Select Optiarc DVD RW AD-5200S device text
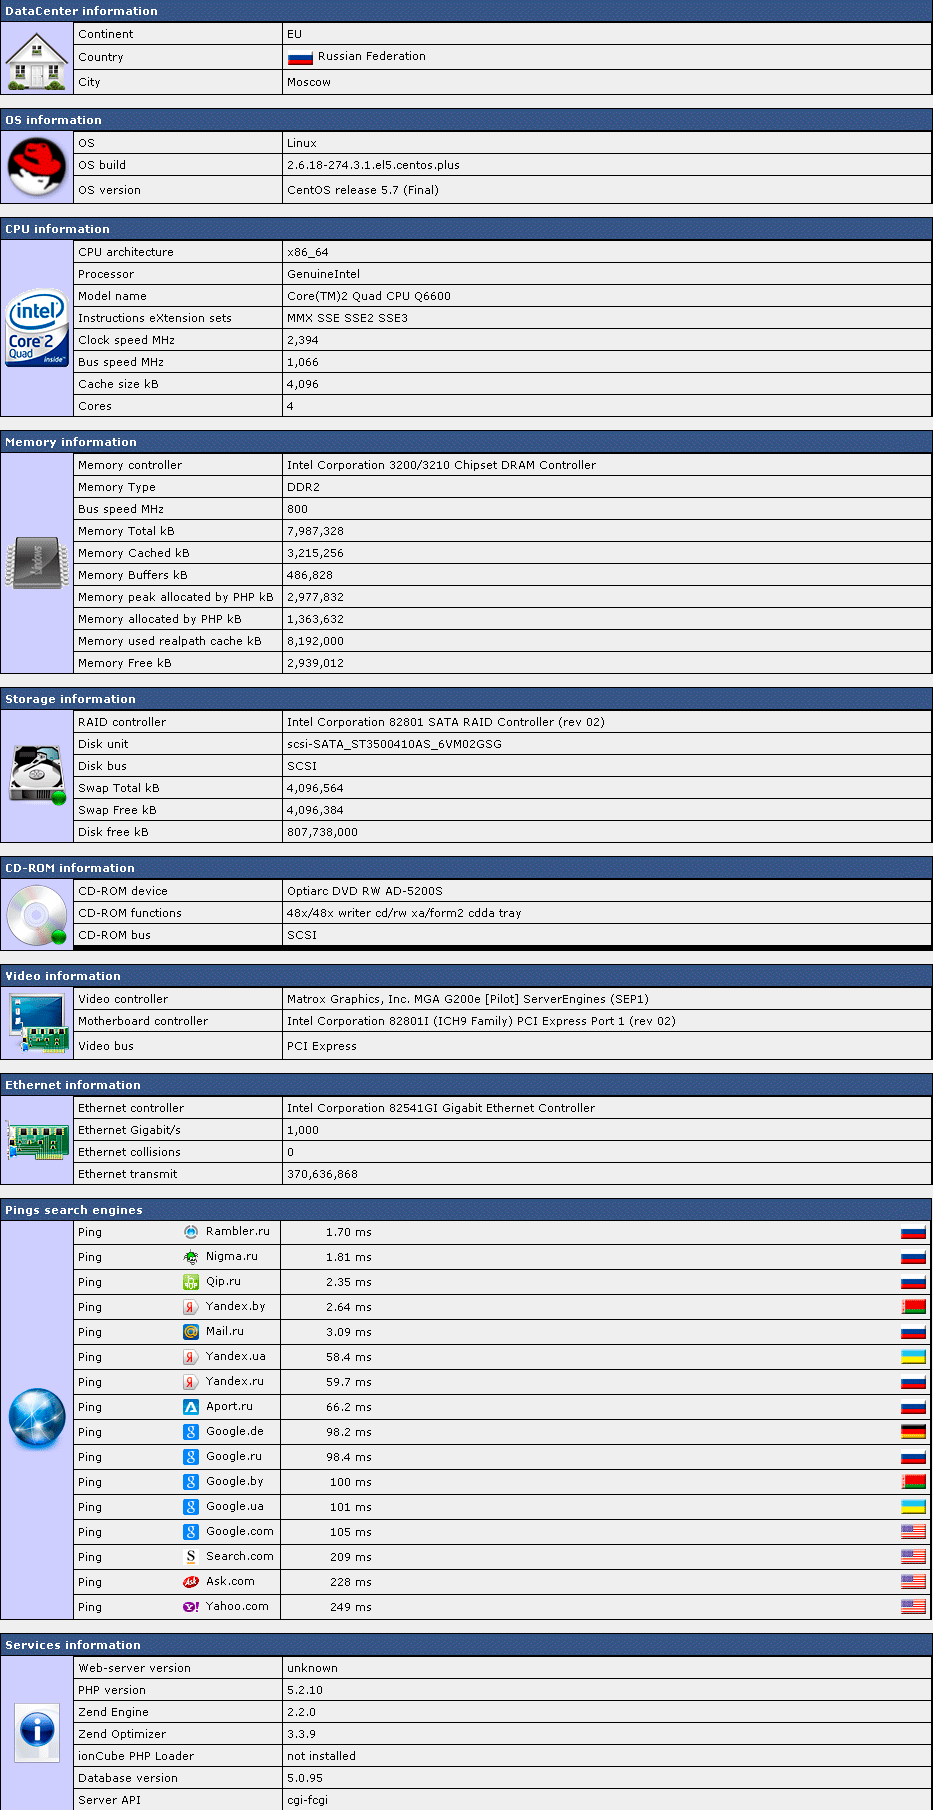Screen dimensions: 933x1810 pos(365,892)
